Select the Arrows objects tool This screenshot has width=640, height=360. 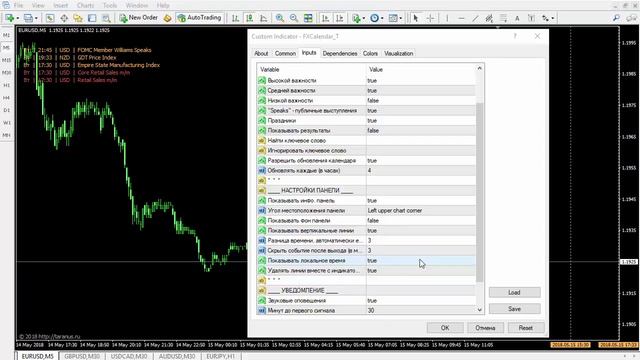(545, 18)
